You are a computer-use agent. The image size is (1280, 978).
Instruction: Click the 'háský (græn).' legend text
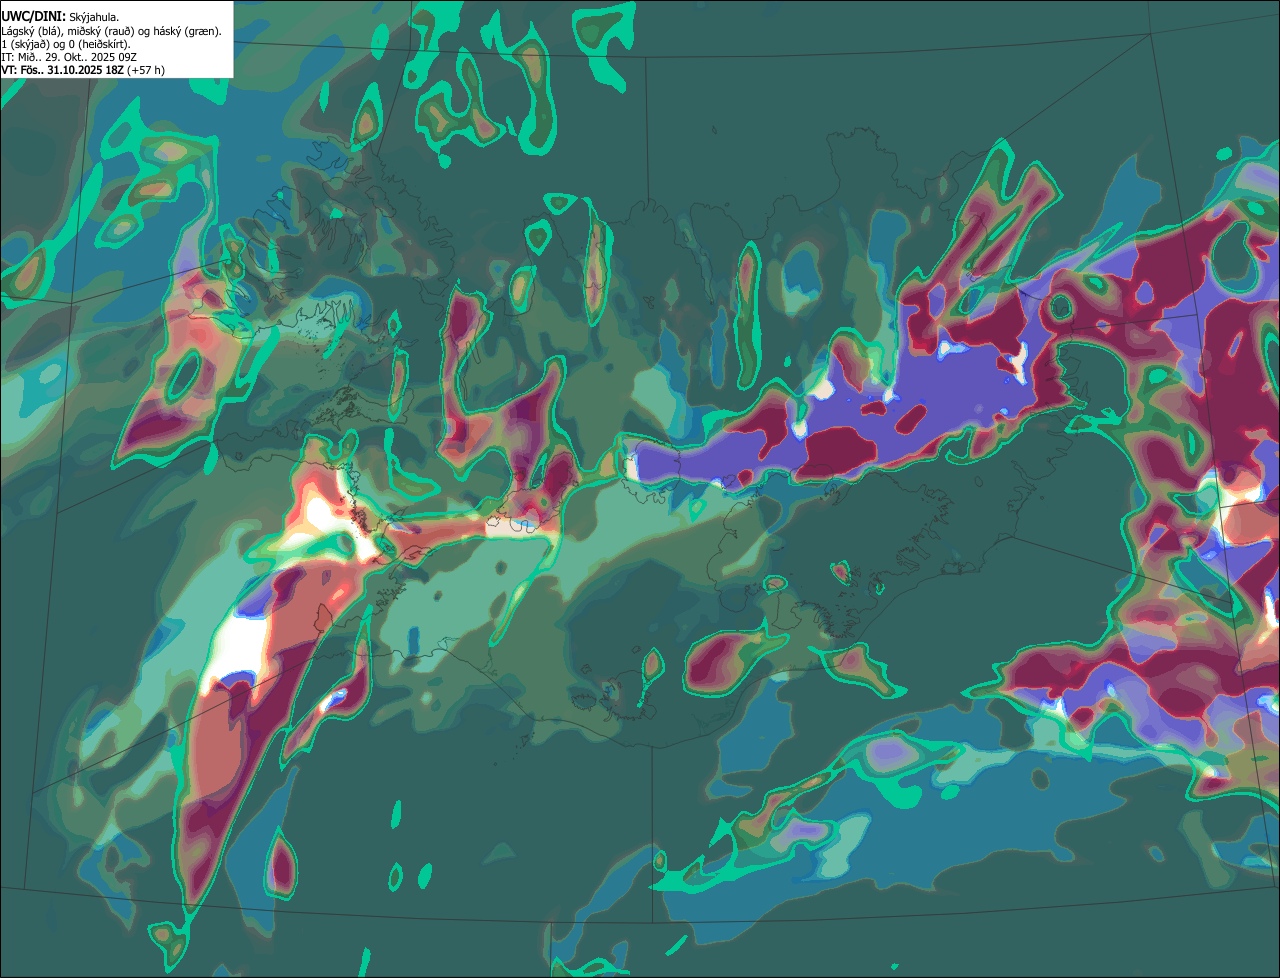[x=187, y=32]
